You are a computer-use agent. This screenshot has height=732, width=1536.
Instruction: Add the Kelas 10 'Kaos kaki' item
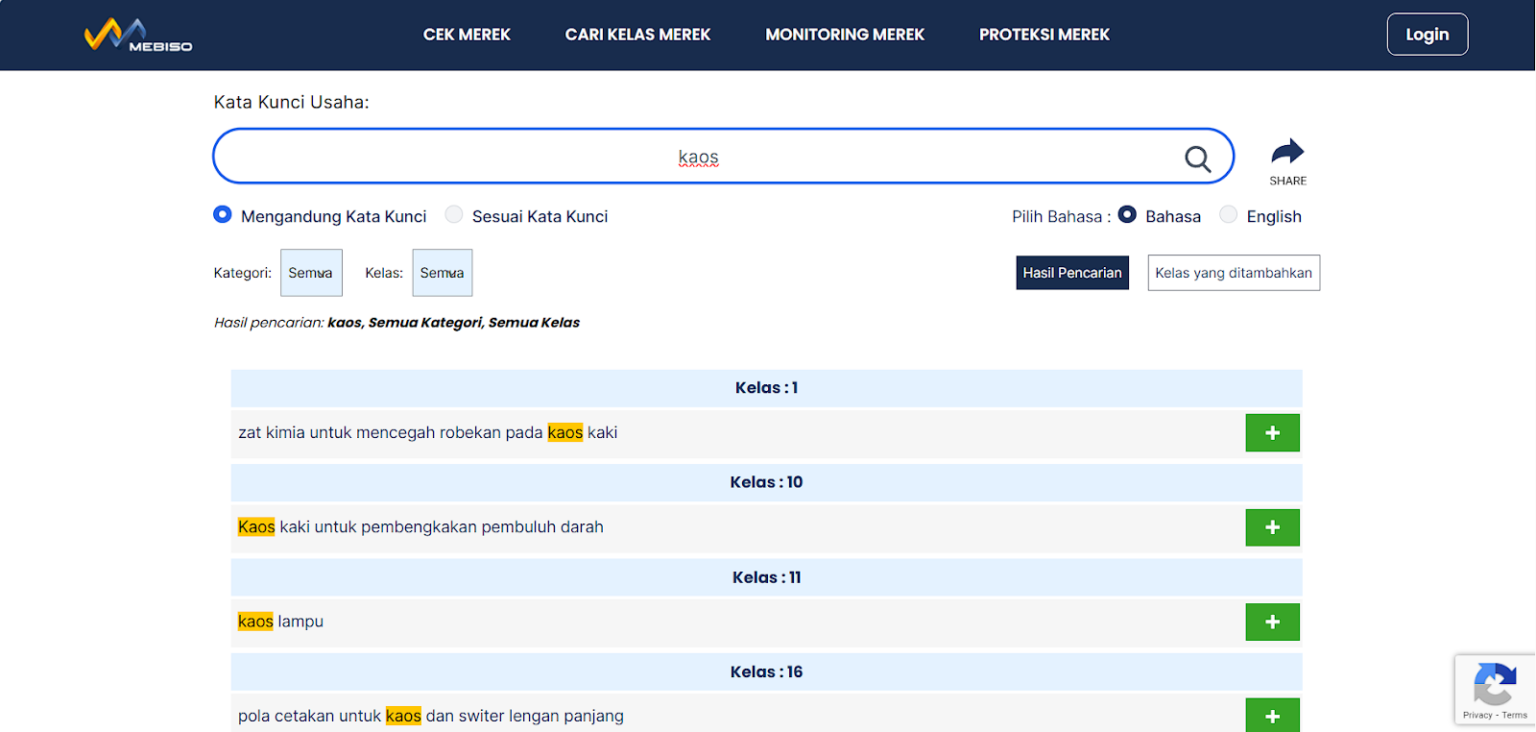[x=1272, y=527]
